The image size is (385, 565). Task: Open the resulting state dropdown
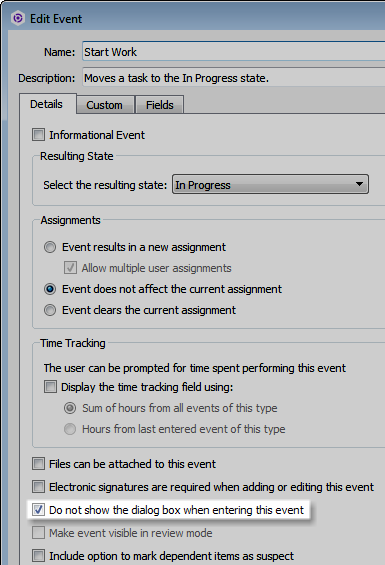click(270, 184)
